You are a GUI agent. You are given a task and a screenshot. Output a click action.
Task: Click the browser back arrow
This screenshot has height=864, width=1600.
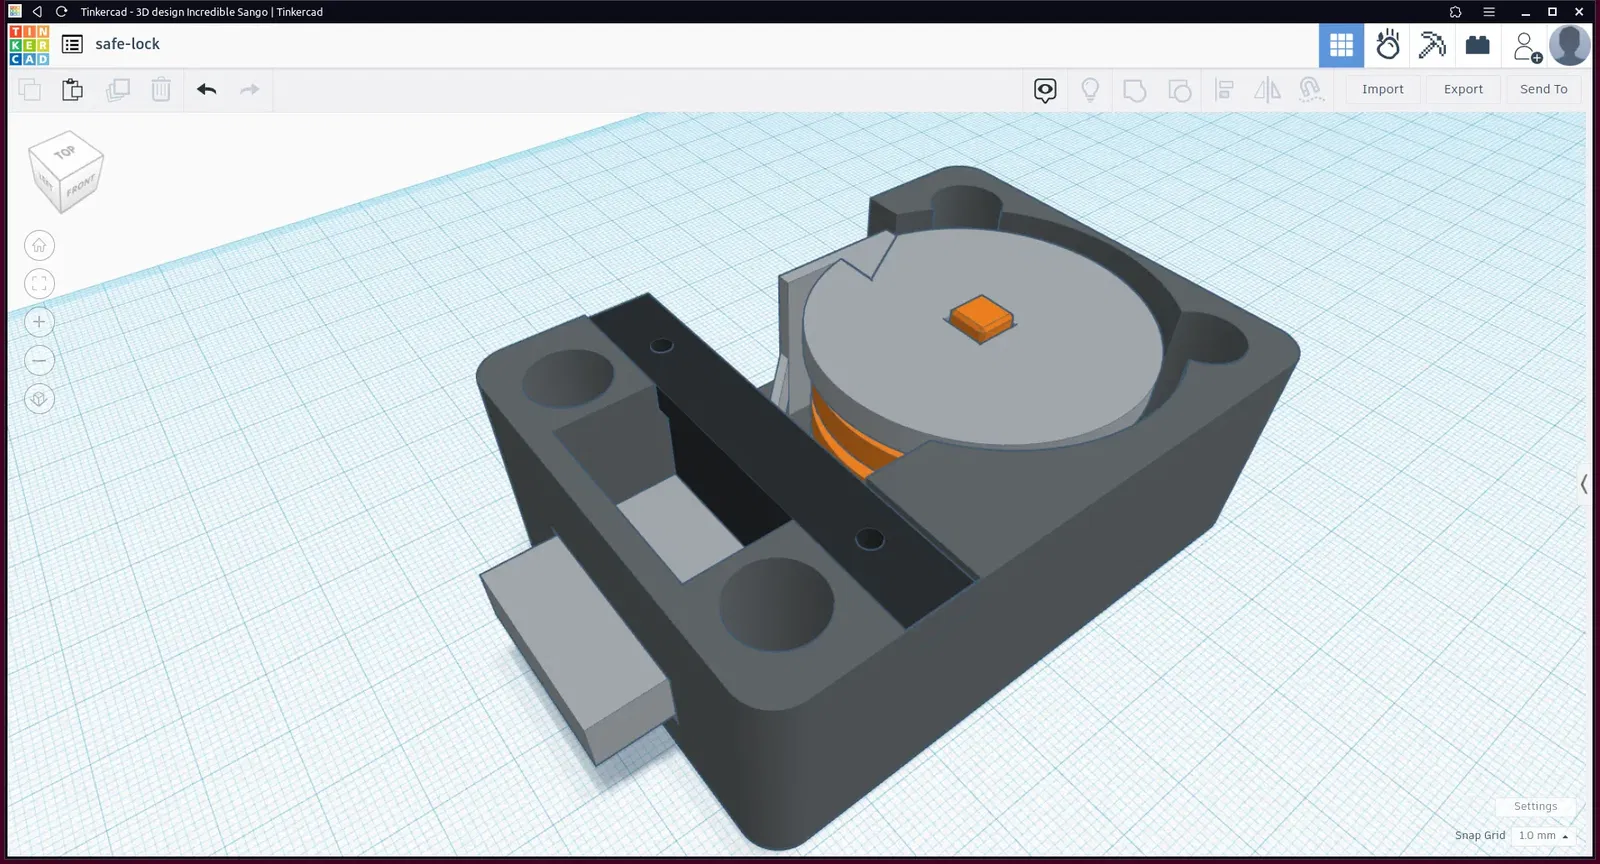[x=37, y=12]
